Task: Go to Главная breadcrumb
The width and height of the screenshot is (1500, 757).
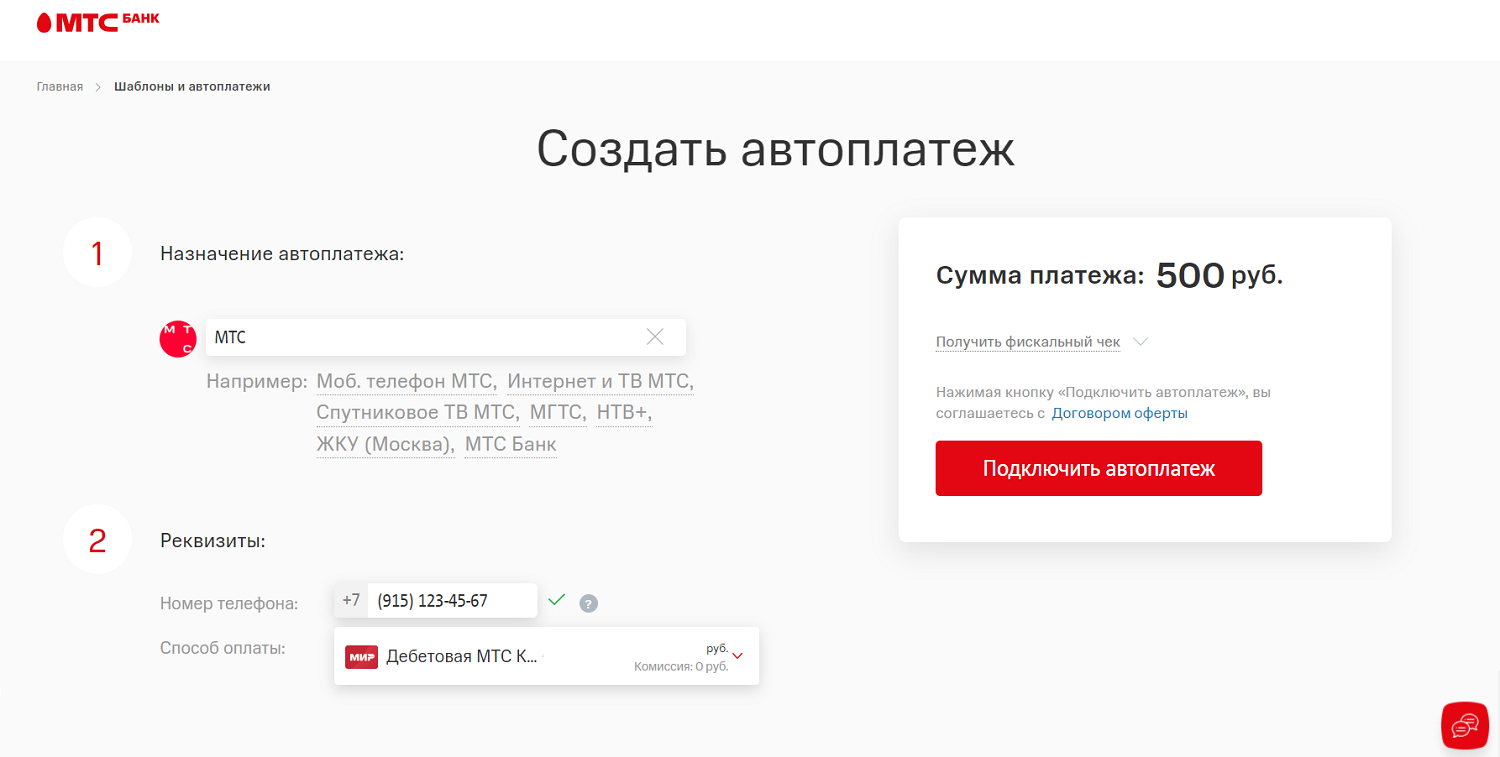Action: pos(60,87)
